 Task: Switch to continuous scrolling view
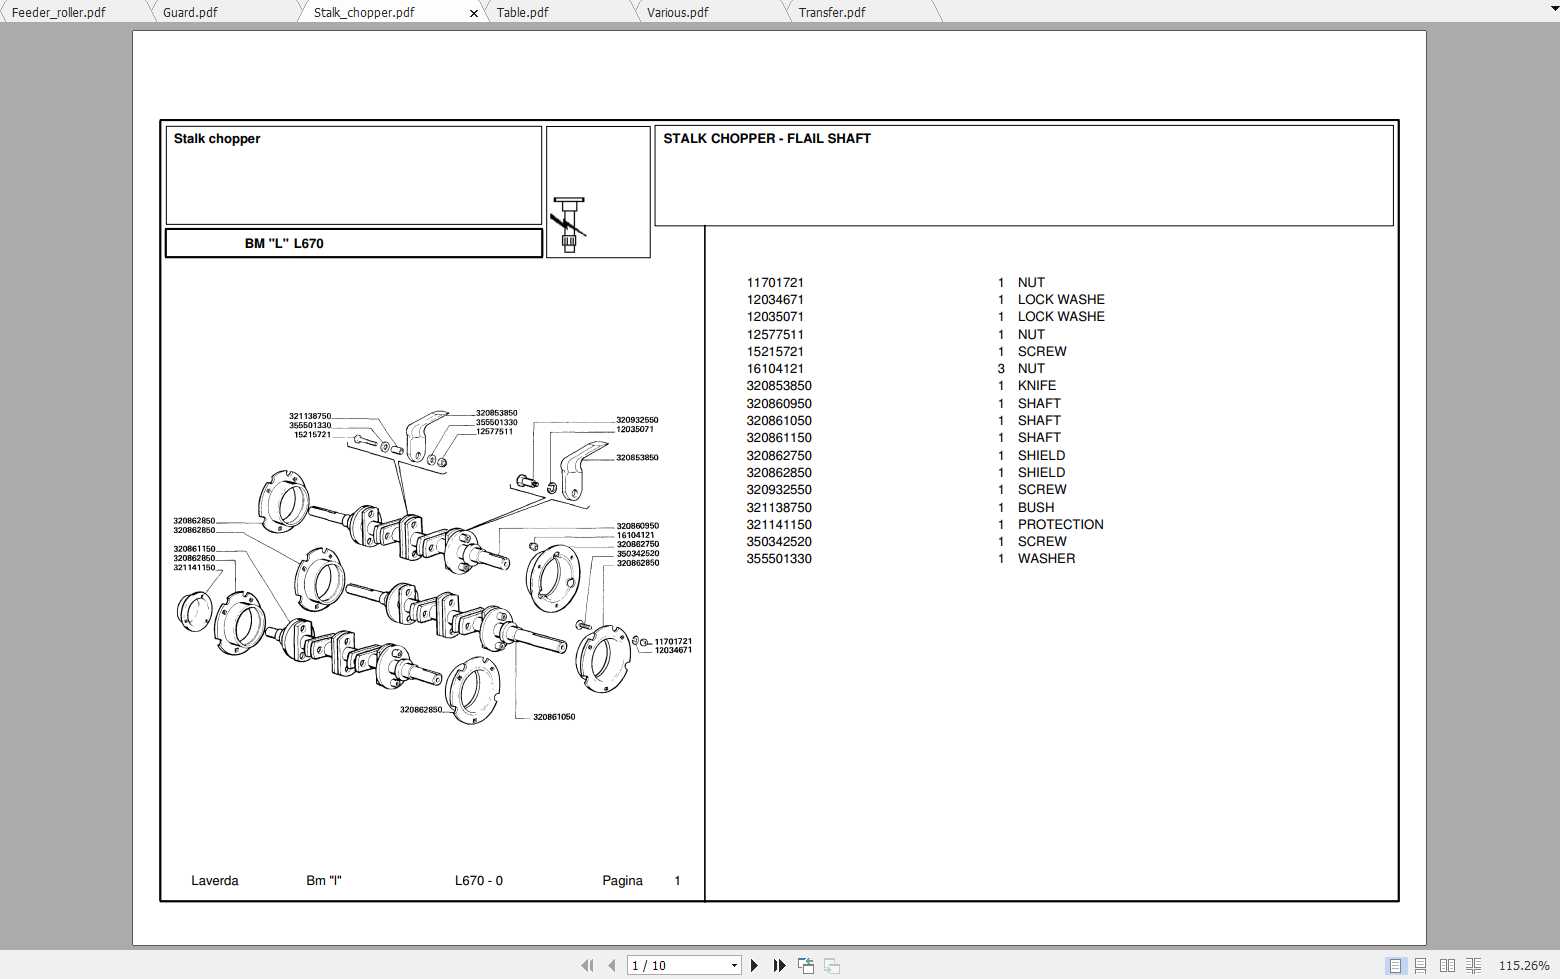(x=1421, y=965)
